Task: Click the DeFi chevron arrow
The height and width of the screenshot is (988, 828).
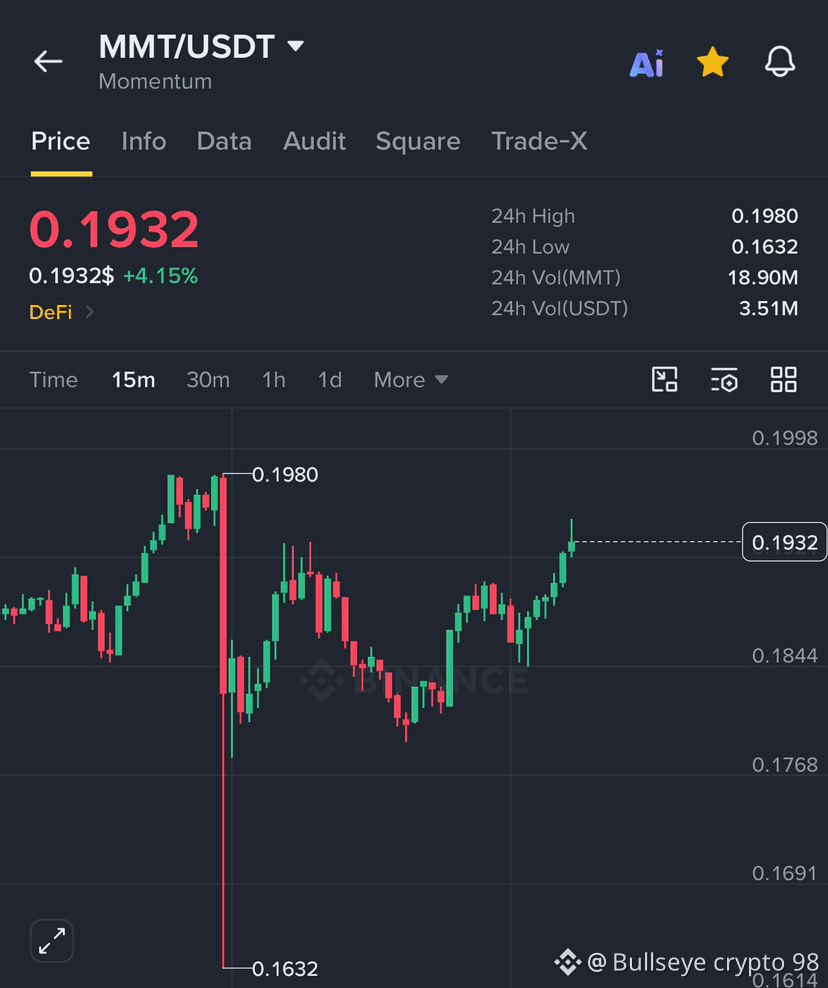Action: point(89,312)
